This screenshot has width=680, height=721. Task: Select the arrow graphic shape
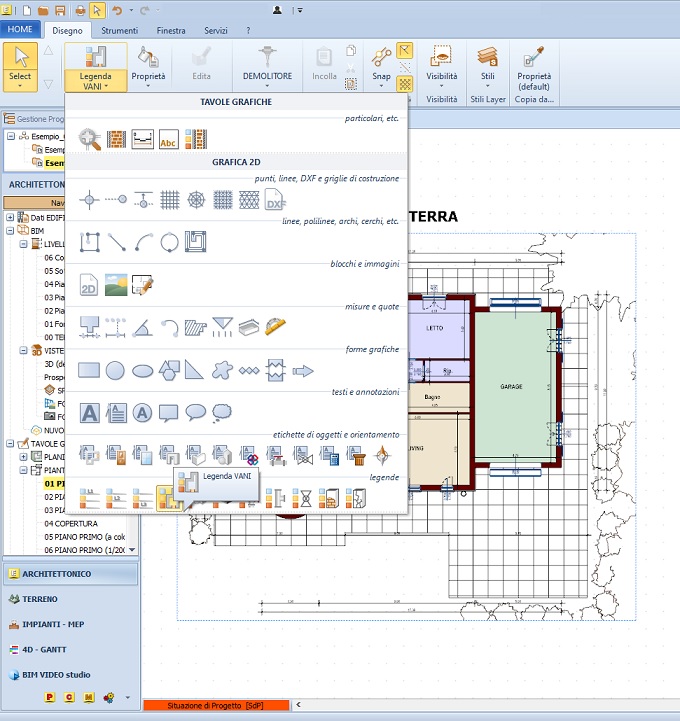[302, 370]
